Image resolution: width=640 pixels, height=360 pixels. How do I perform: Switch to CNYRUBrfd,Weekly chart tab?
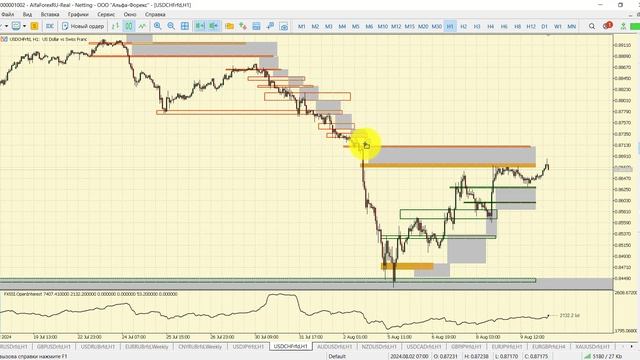coord(200,347)
